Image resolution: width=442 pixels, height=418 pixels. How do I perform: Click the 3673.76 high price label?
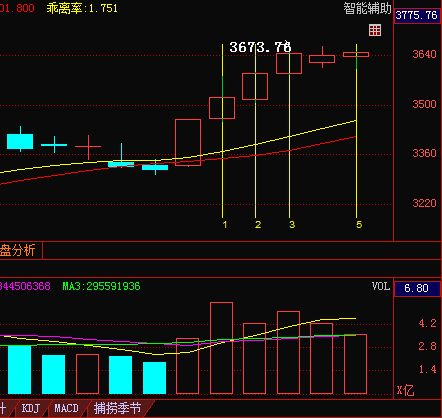pyautogui.click(x=260, y=47)
